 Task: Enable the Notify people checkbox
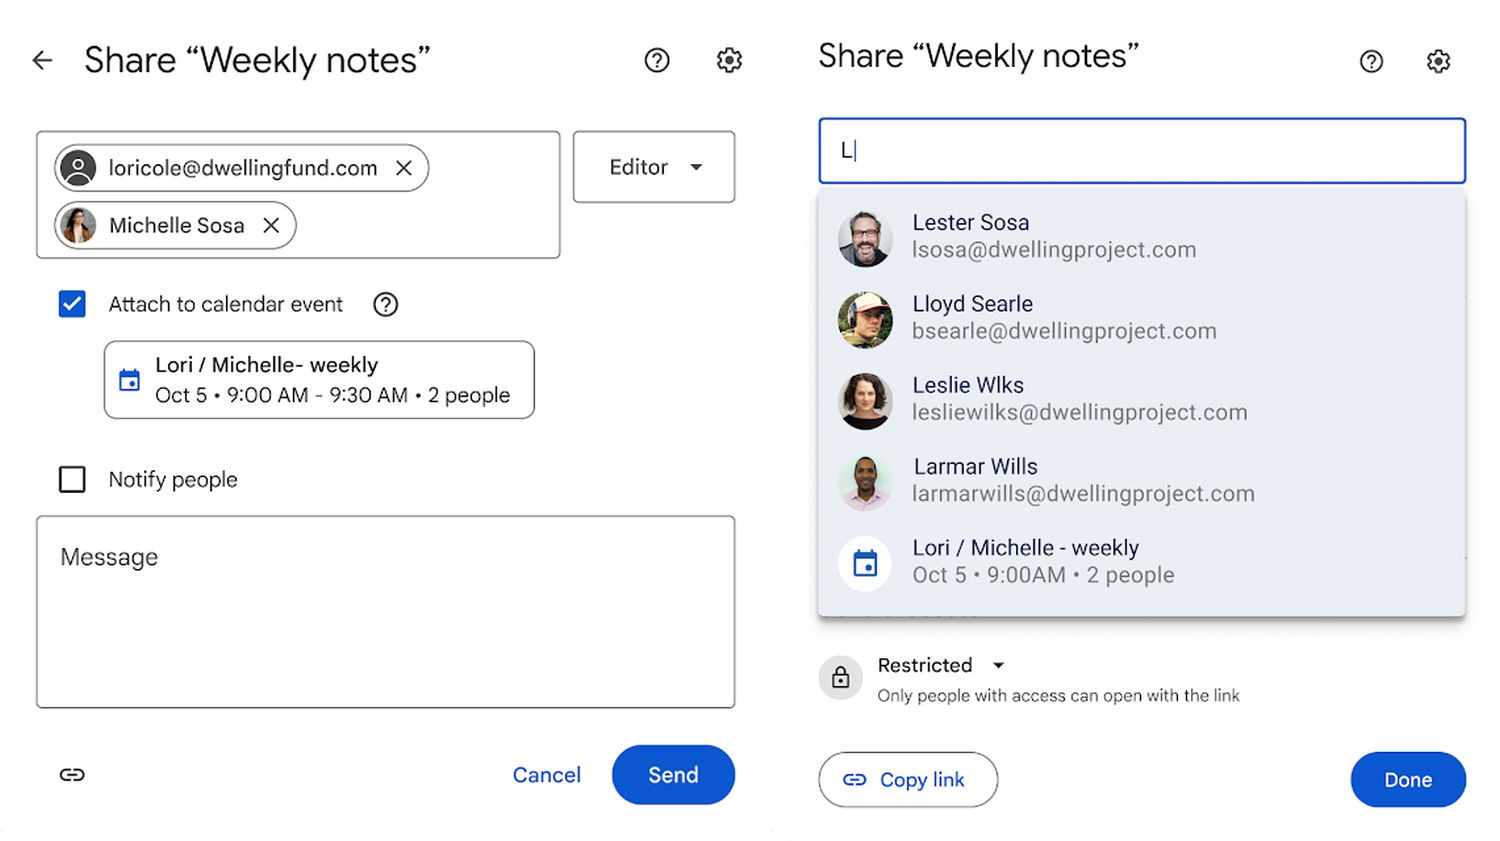pos(72,480)
